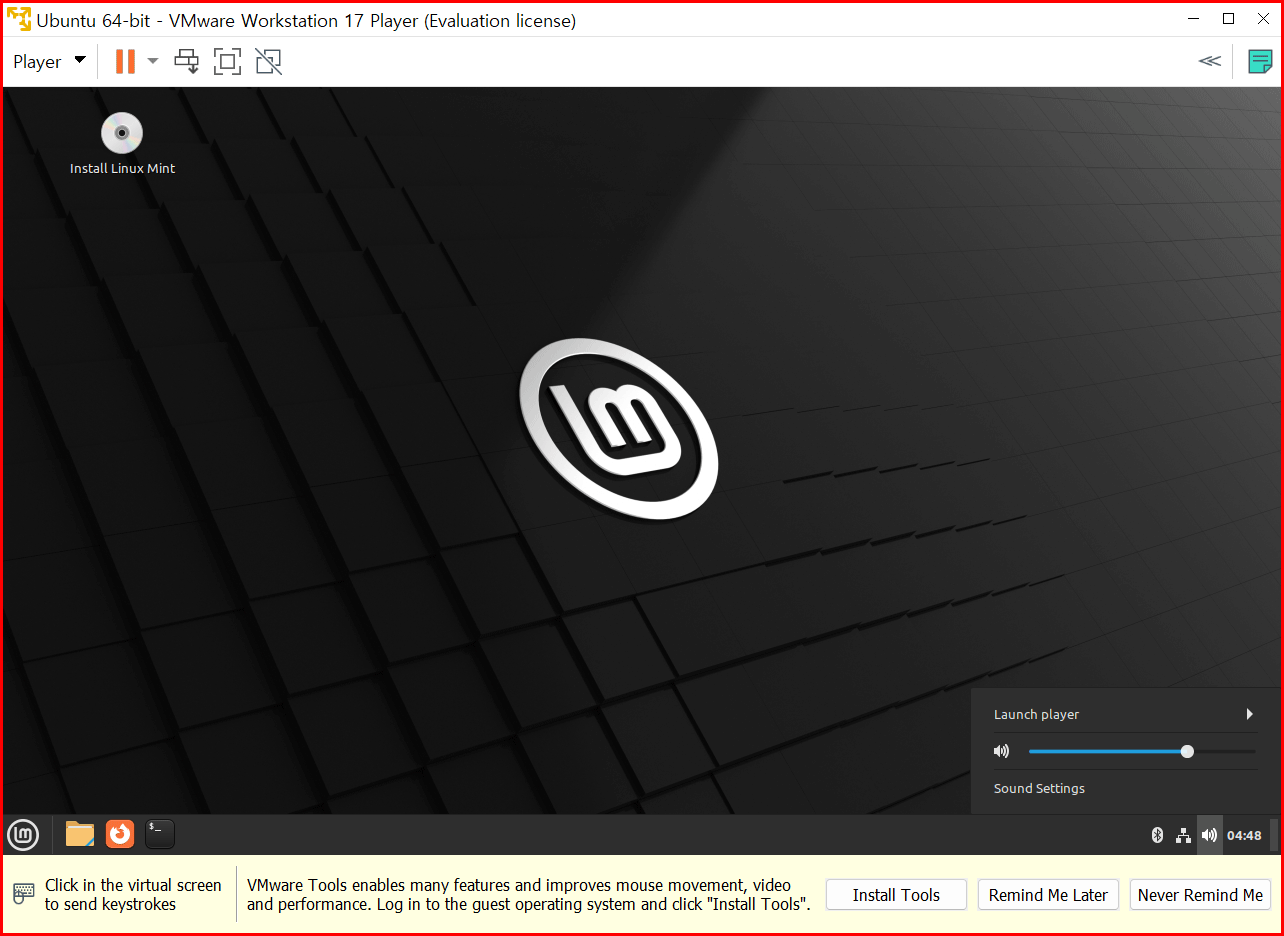Pause the virtual machine
The height and width of the screenshot is (936, 1284).
tap(125, 62)
